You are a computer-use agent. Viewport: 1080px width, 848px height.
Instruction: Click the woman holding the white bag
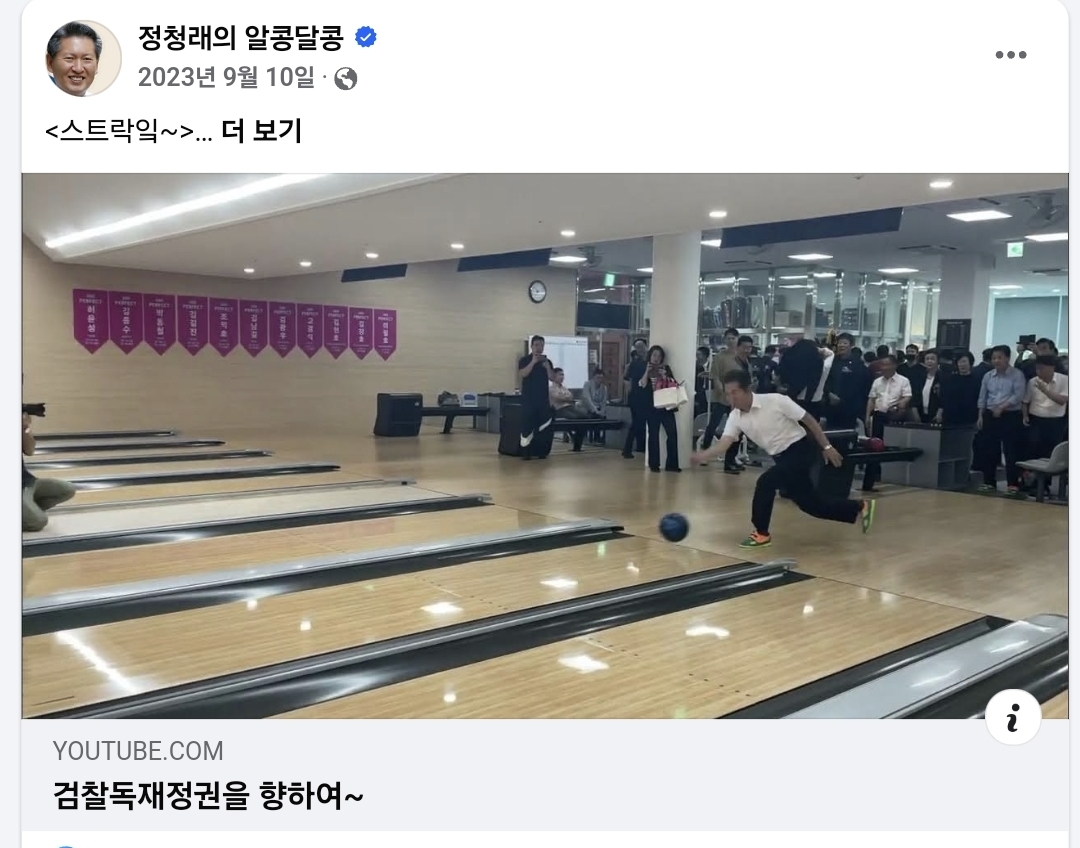pos(660,409)
